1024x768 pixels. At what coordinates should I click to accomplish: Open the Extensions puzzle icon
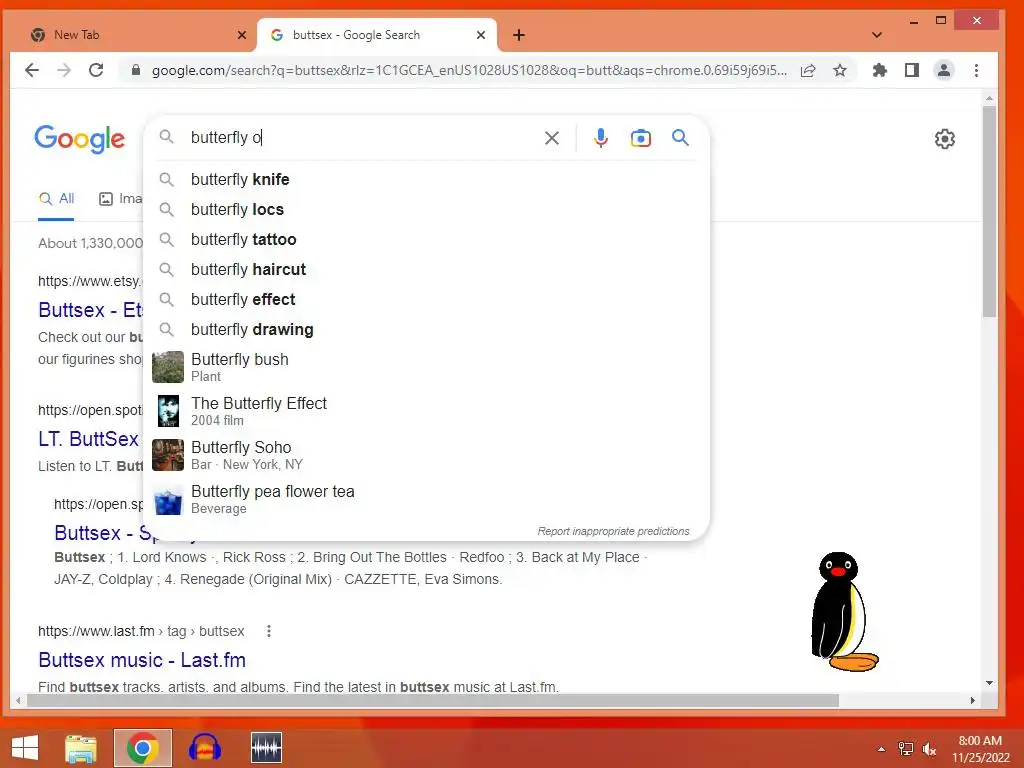[x=880, y=70]
